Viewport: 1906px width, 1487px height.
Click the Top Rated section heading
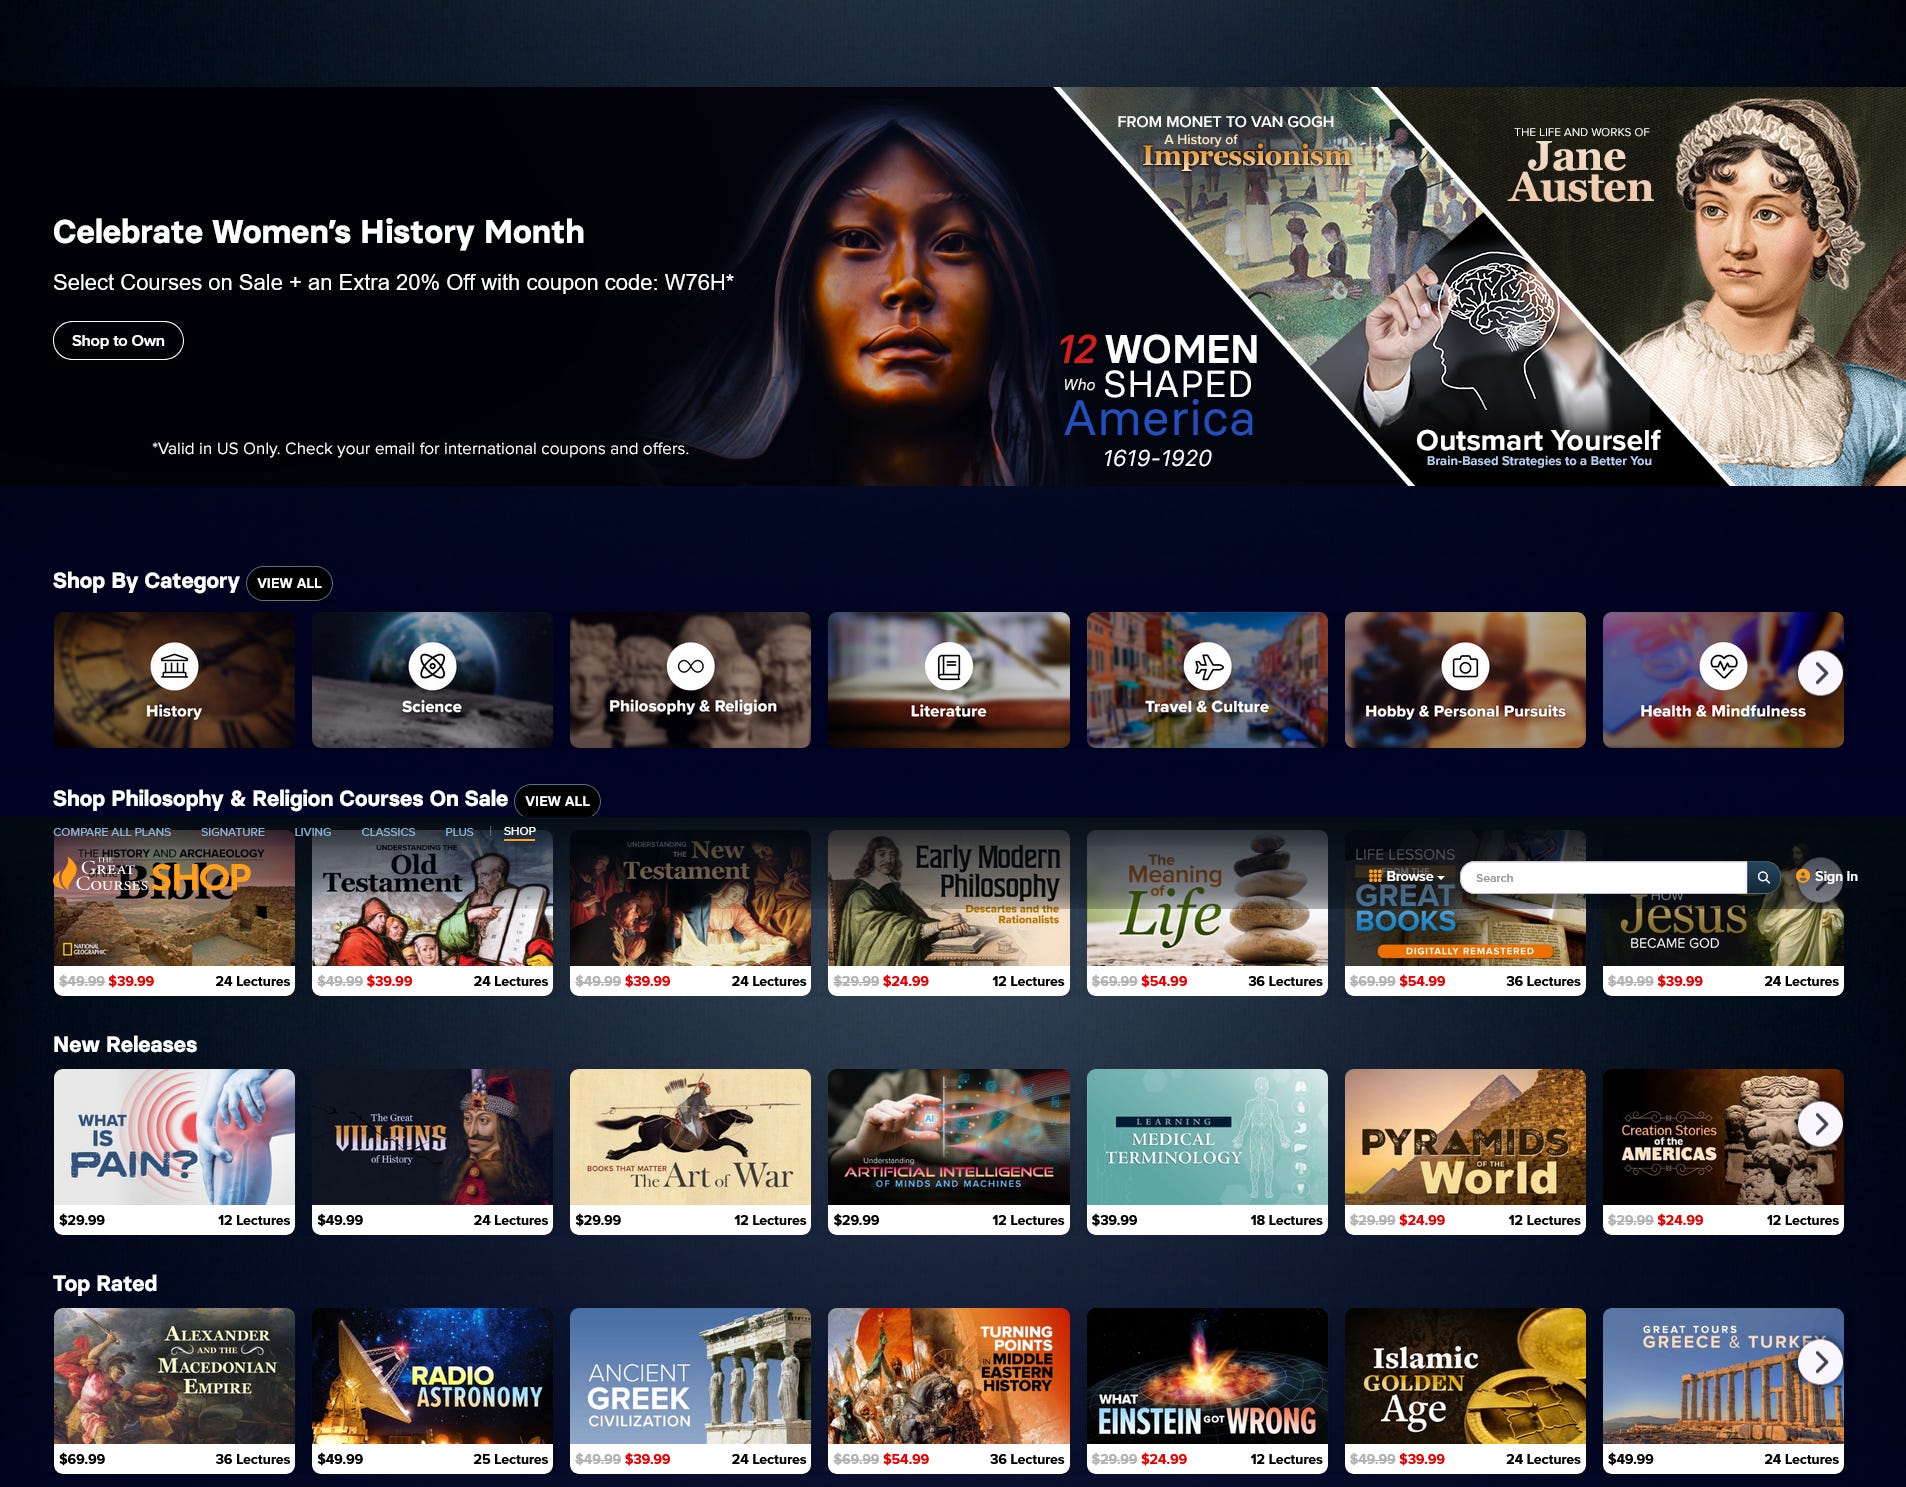coord(105,1283)
